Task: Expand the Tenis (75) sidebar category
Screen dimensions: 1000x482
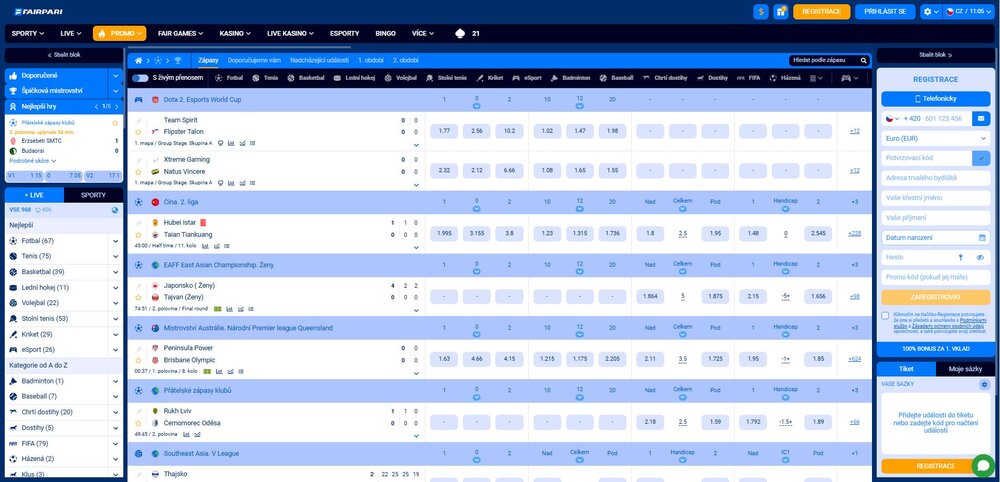Action: tap(115, 256)
